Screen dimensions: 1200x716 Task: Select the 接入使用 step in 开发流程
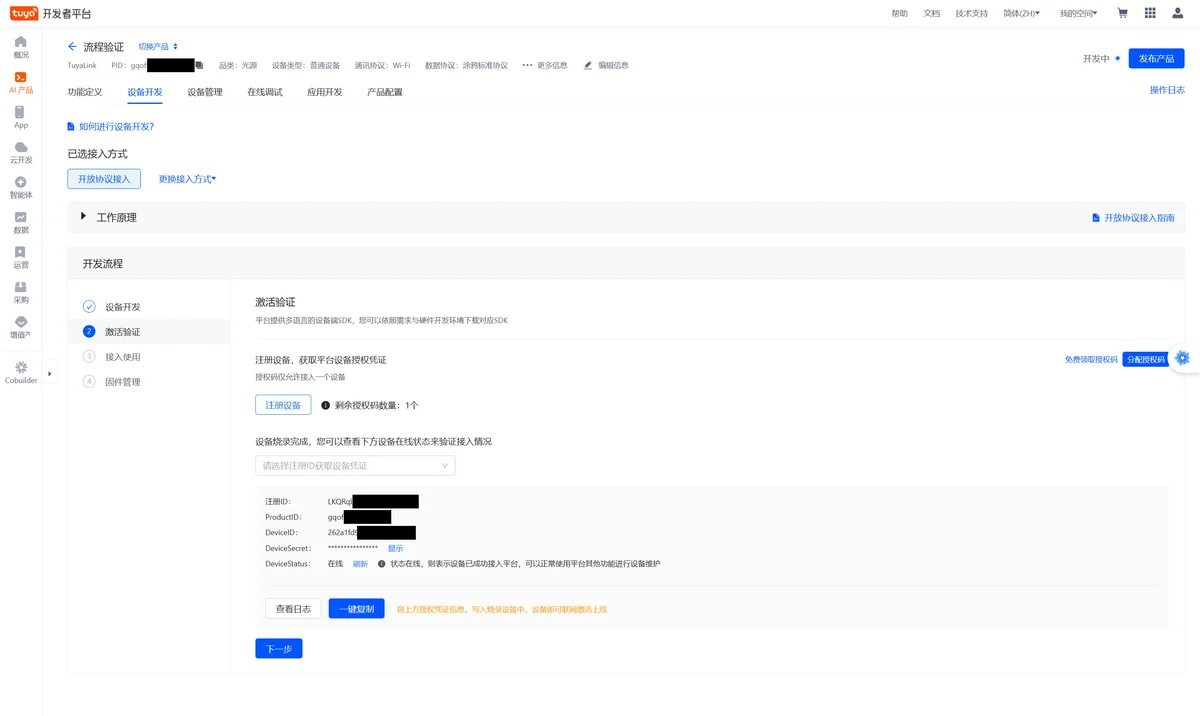tap(123, 357)
